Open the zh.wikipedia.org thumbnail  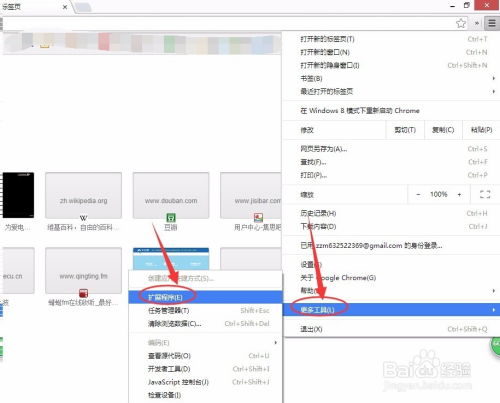click(83, 195)
